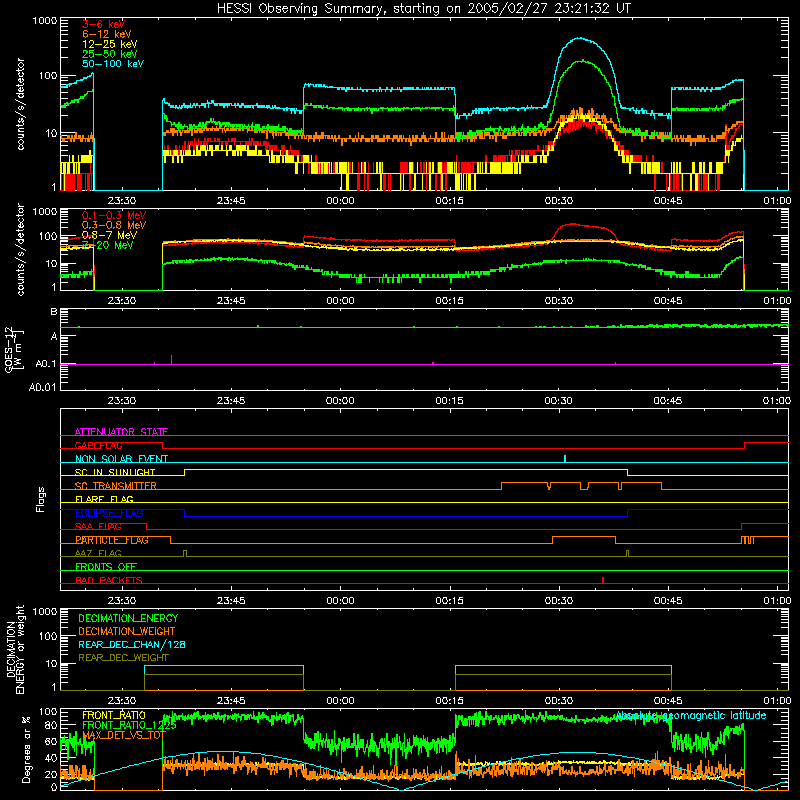Click the 'Flags' vertical axis label
The height and width of the screenshot is (800, 800).
(41, 499)
